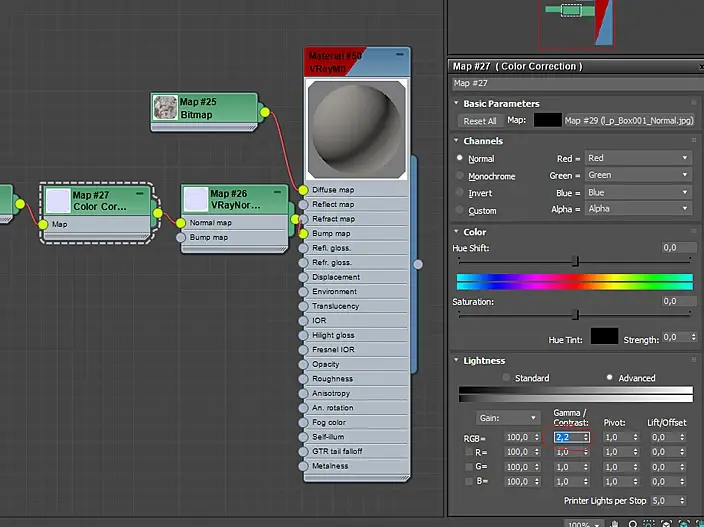The height and width of the screenshot is (527, 704).
Task: Open the Gain mode dropdown
Action: click(x=507, y=418)
